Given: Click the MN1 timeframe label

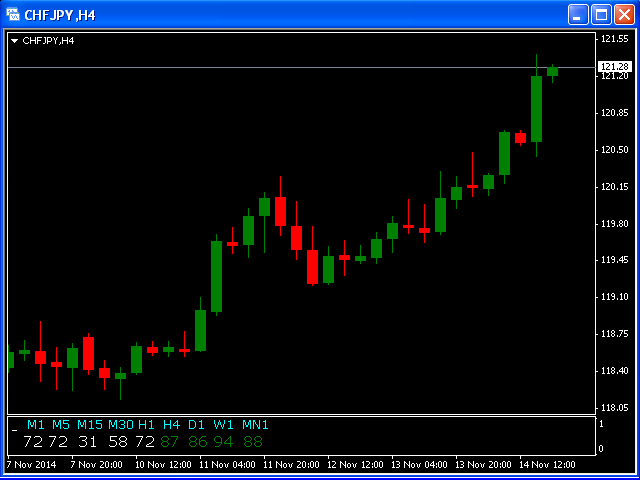Looking at the screenshot, I should [255, 425].
